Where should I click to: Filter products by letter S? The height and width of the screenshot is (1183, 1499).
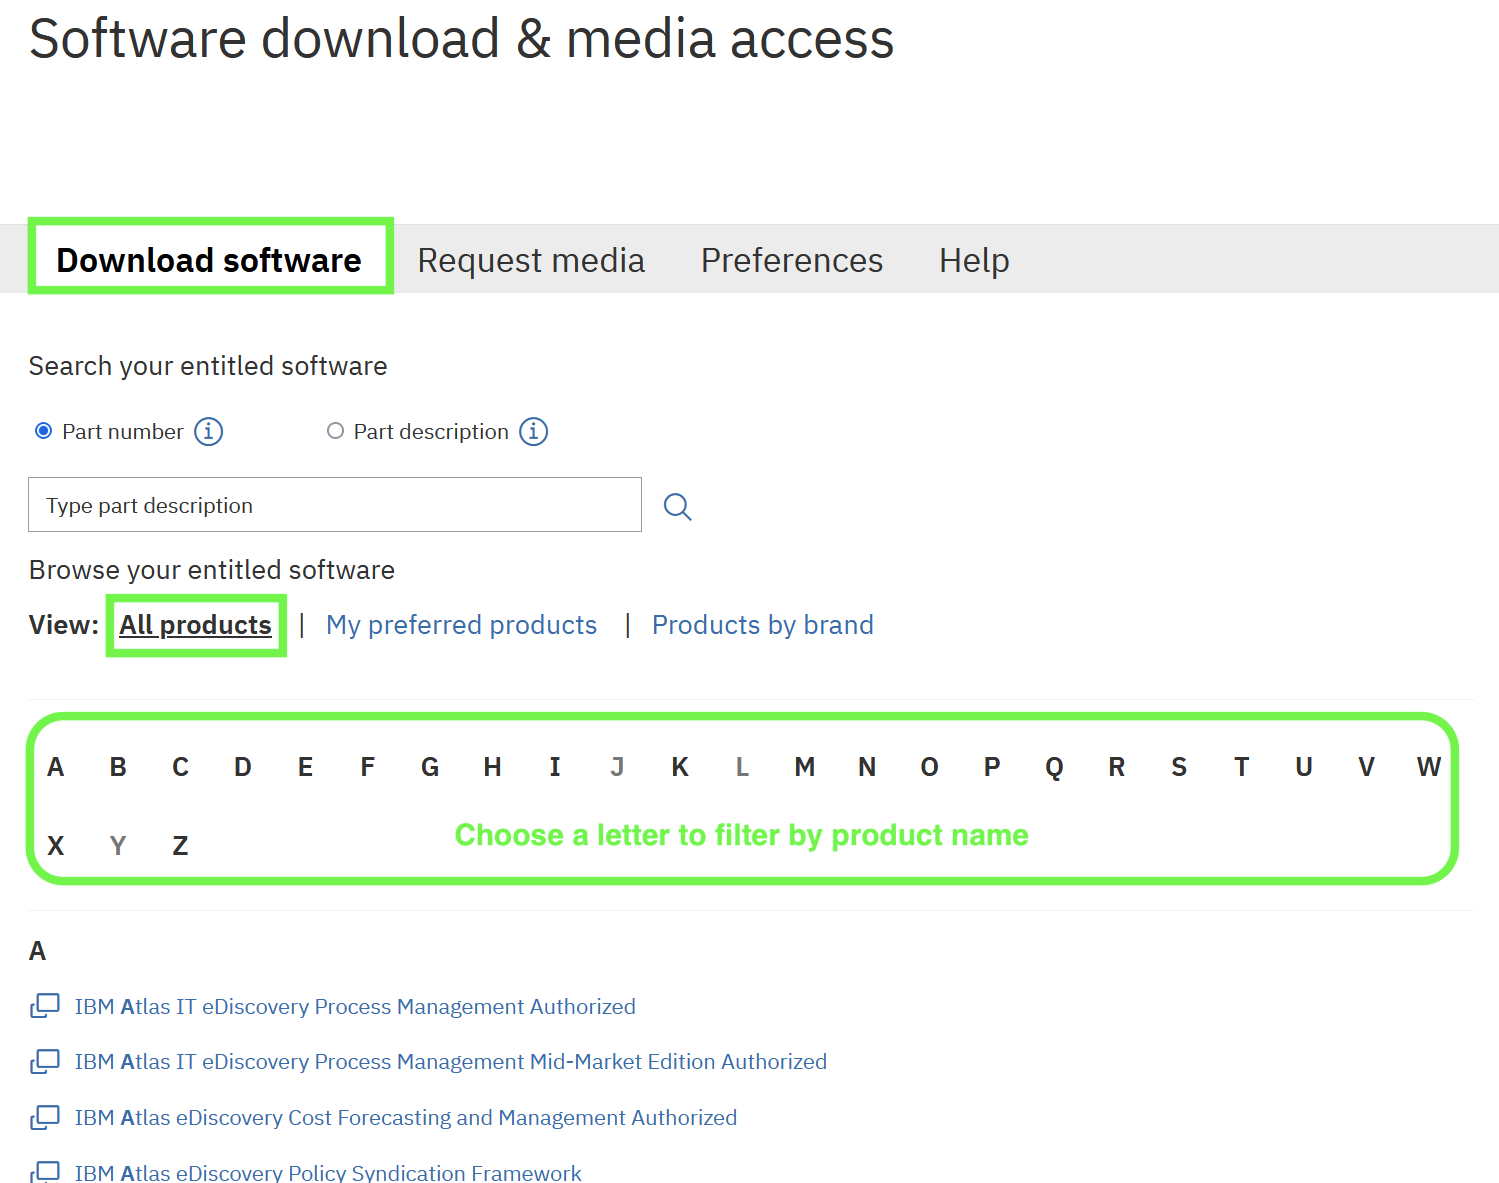(x=1179, y=767)
